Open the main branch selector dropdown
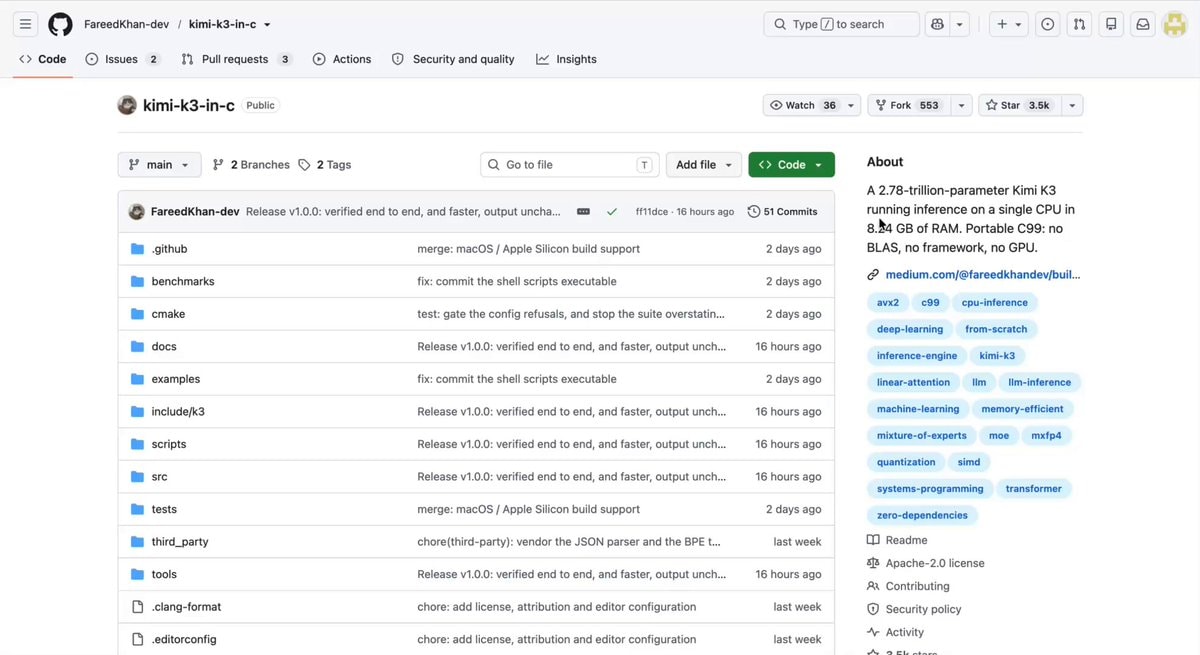Viewport: 1200px width, 655px height. 159,165
